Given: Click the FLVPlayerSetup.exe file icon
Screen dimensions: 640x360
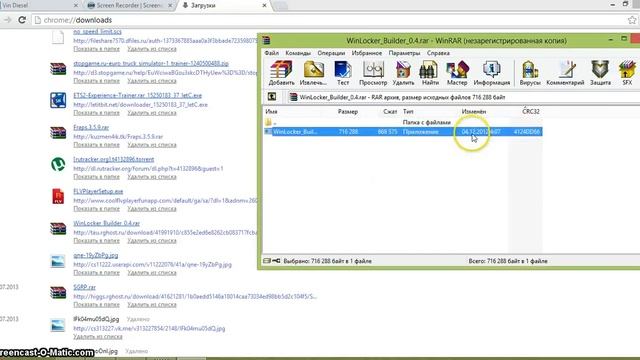Looking at the screenshot, I should 58,196.
